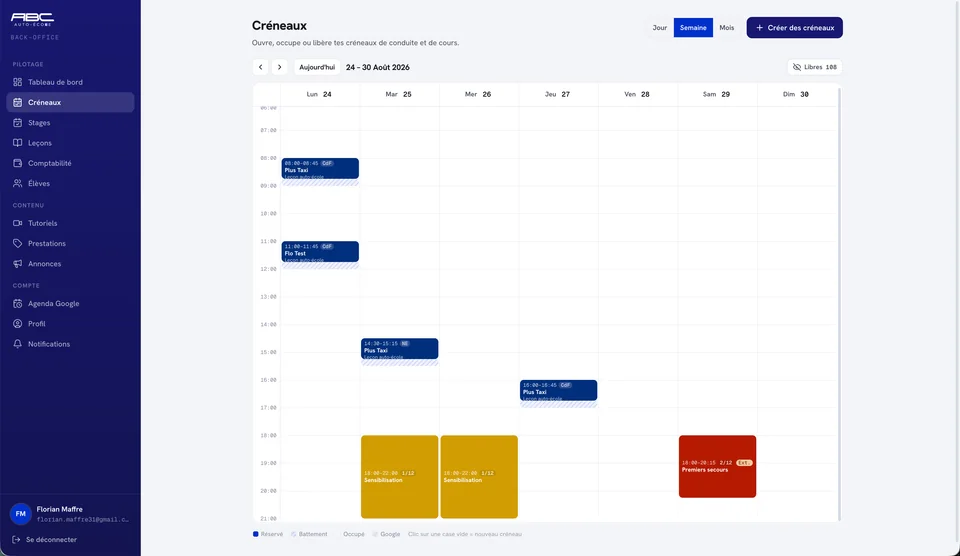Switch to Mois view
Viewport: 960px width, 556px height.
tap(727, 28)
